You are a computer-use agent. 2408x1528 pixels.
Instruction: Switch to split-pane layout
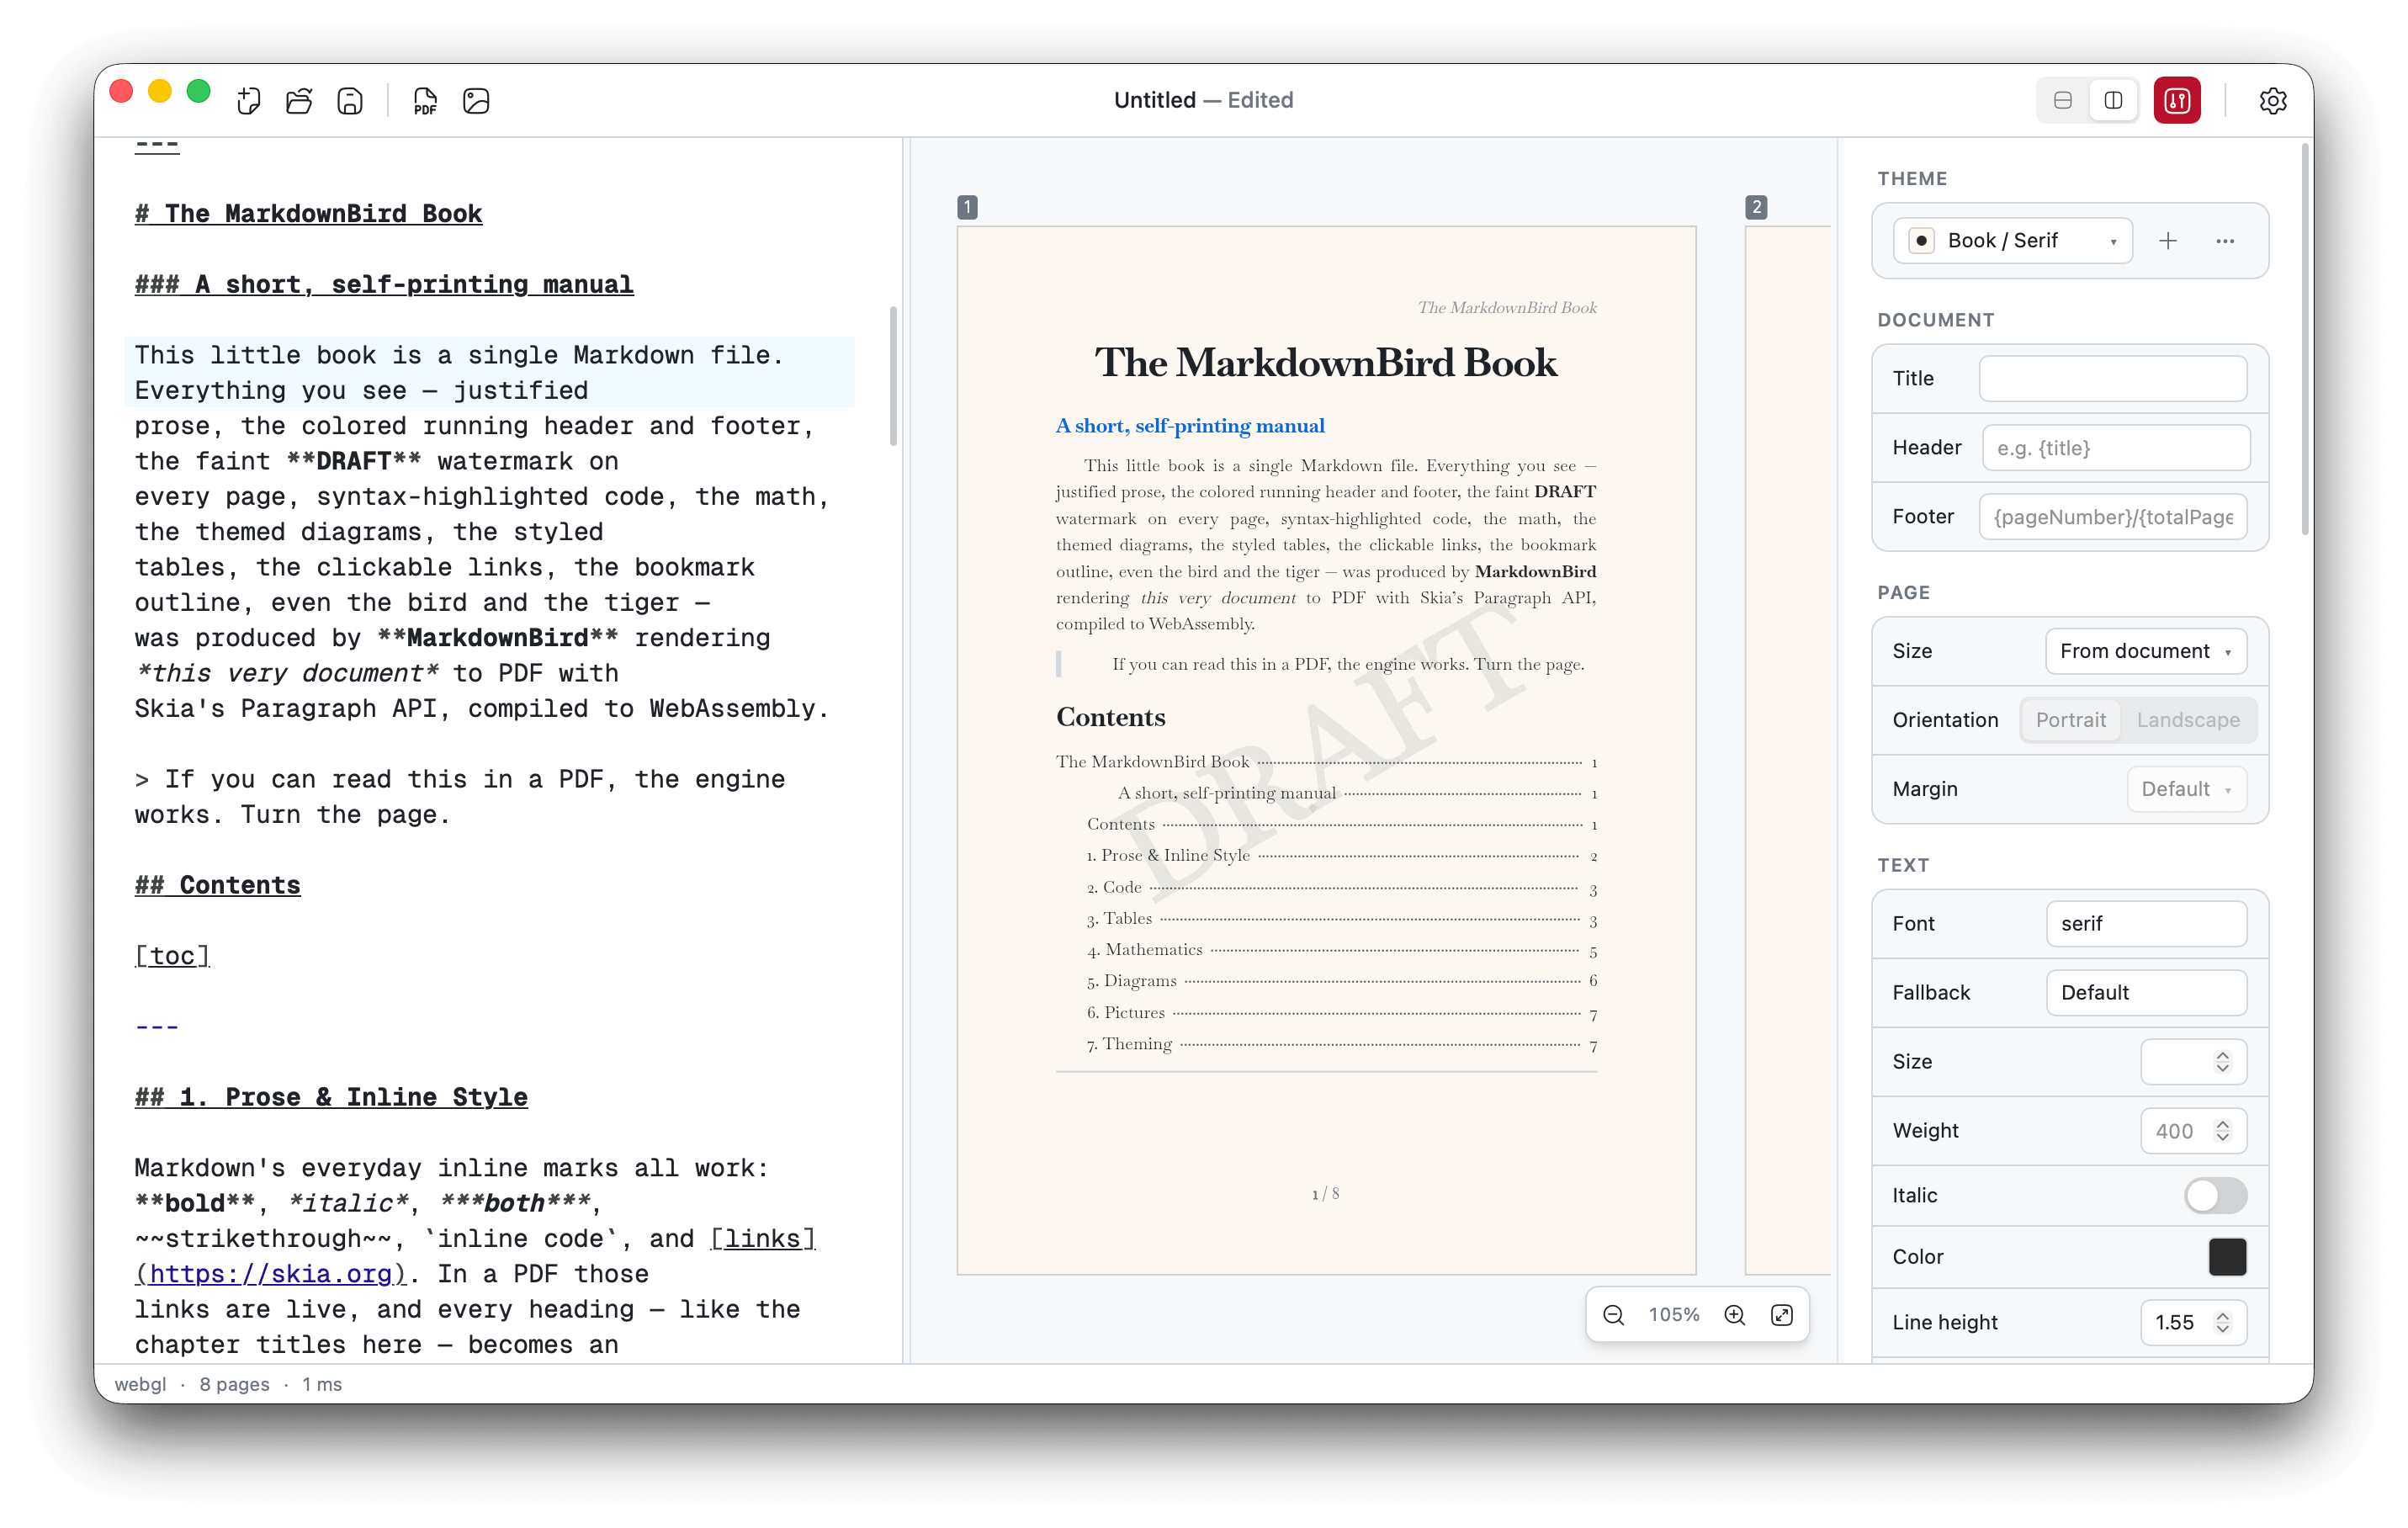[2113, 100]
